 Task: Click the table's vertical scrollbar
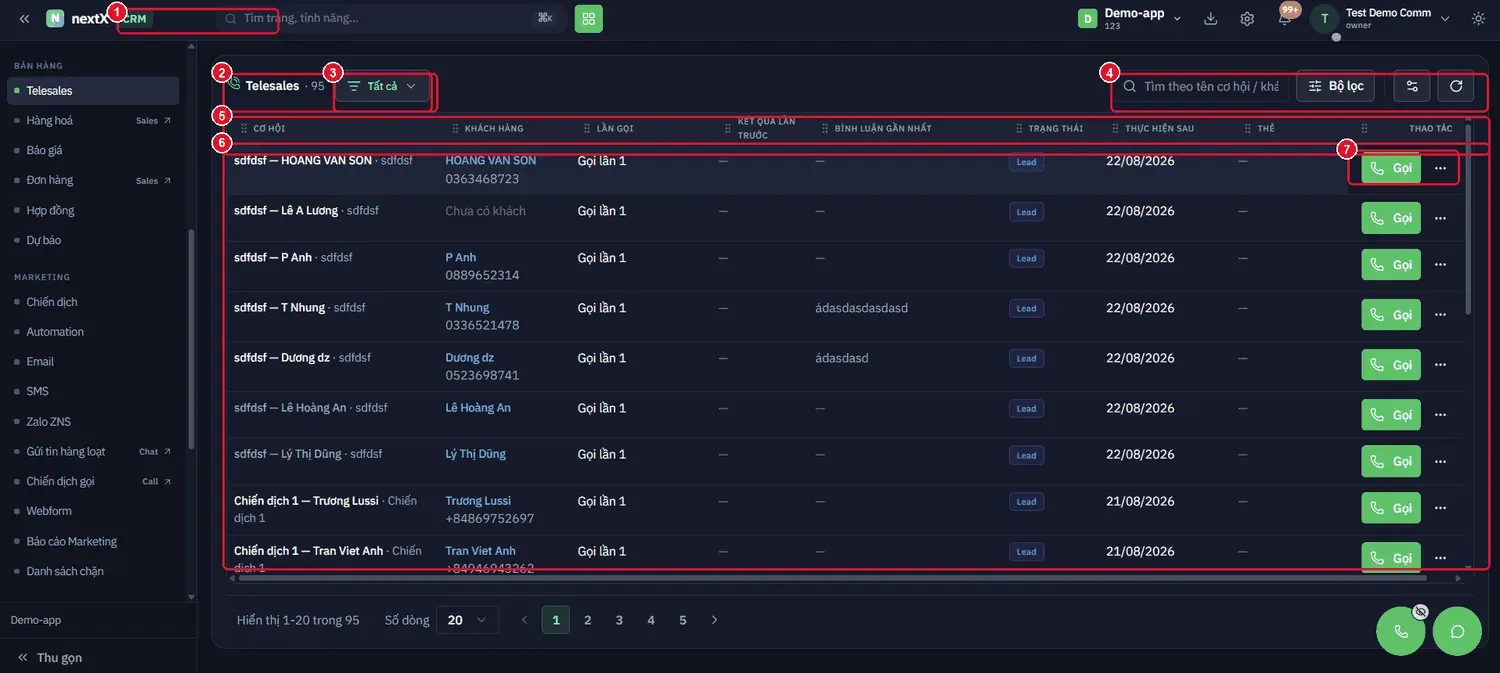tap(1468, 220)
